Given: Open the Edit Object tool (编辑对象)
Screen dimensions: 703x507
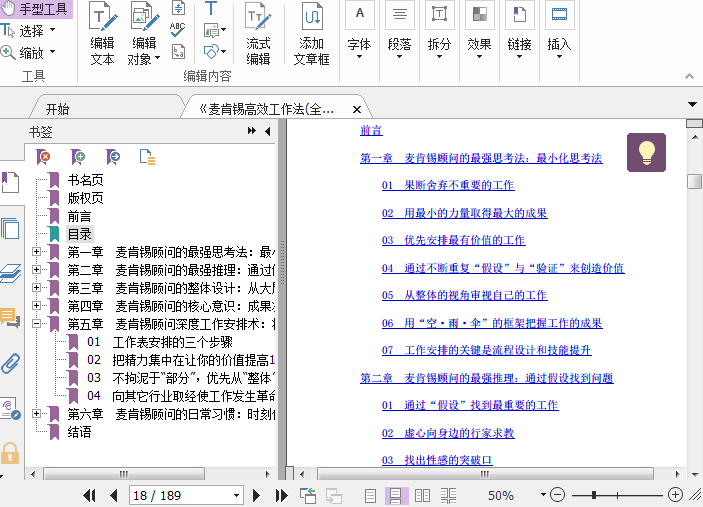Looking at the screenshot, I should click(144, 34).
